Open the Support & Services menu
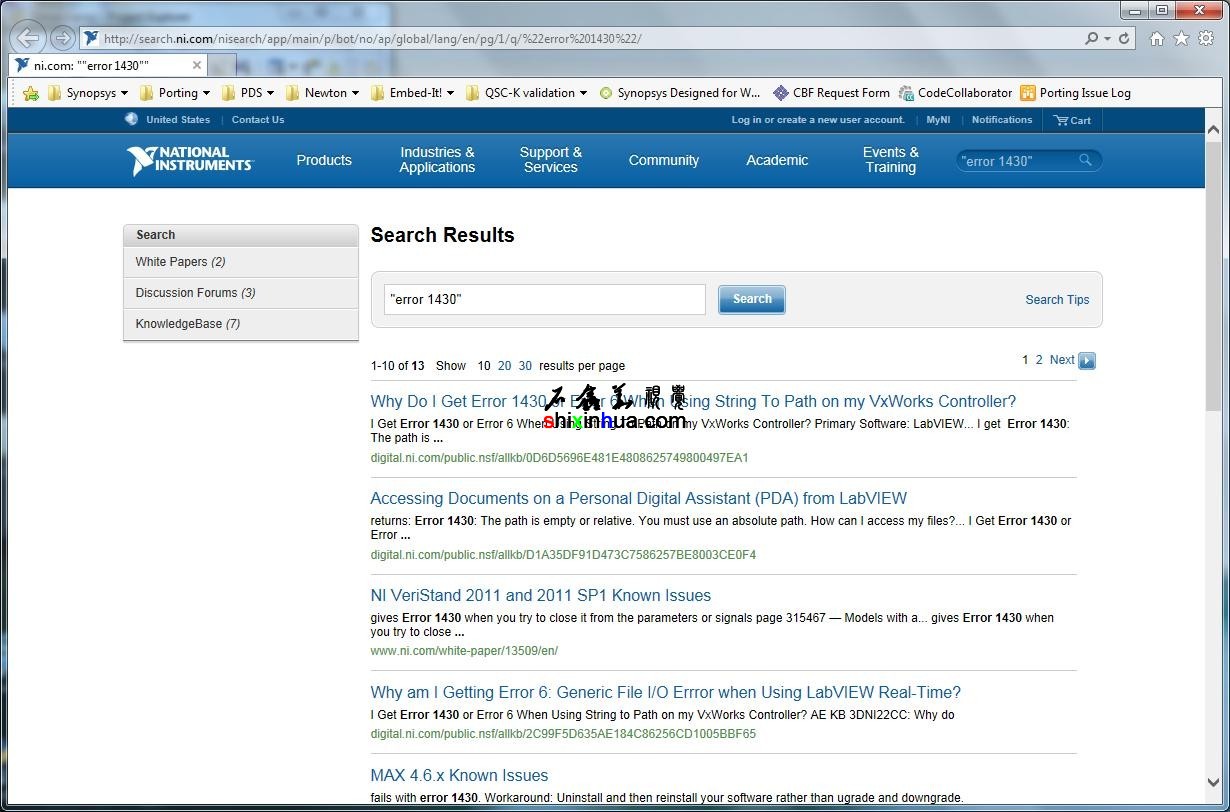 point(551,160)
